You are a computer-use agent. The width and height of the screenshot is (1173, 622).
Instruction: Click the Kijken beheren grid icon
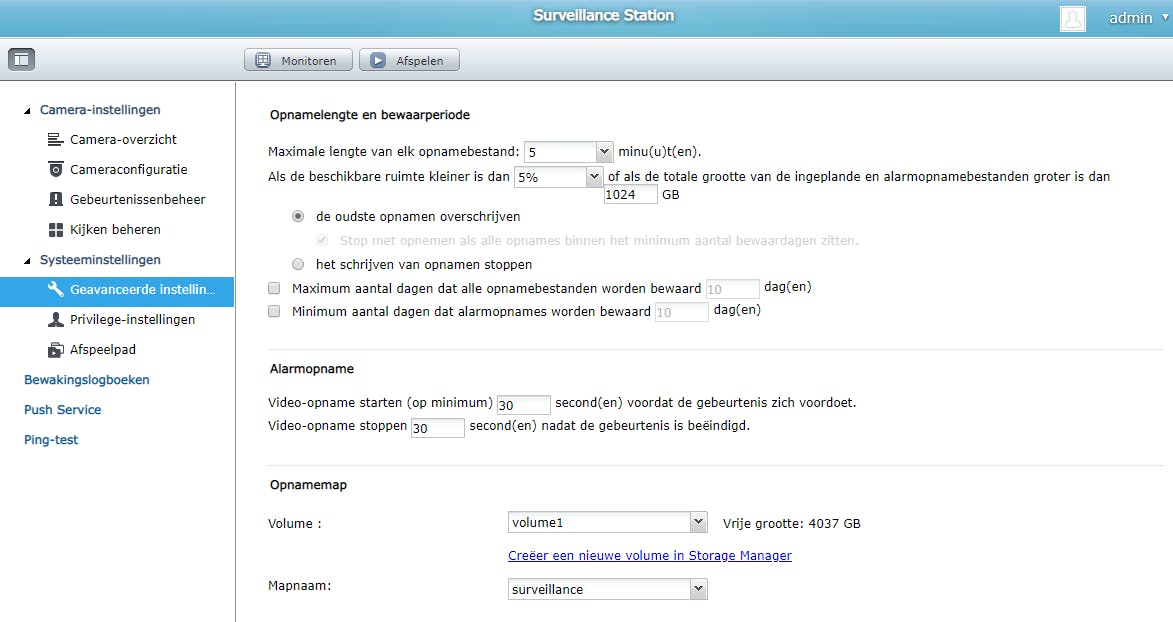[58, 229]
